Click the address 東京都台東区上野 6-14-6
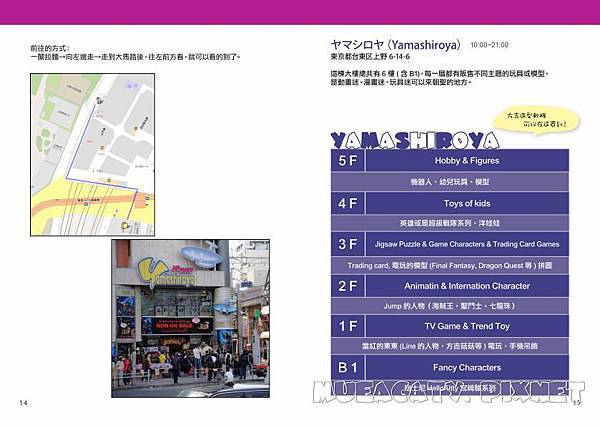Image resolution: width=600 pixels, height=426 pixels. click(x=370, y=57)
